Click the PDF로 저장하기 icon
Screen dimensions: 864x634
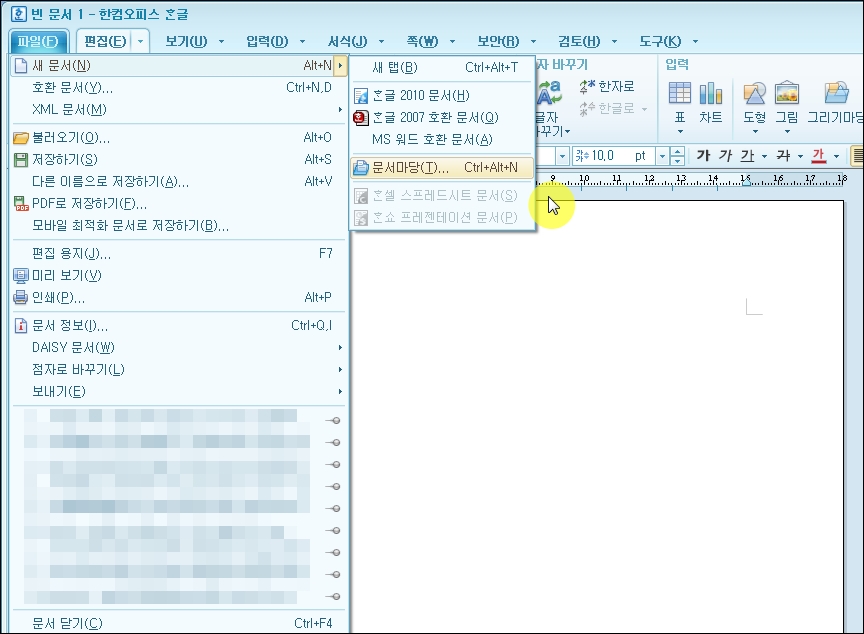(x=21, y=204)
